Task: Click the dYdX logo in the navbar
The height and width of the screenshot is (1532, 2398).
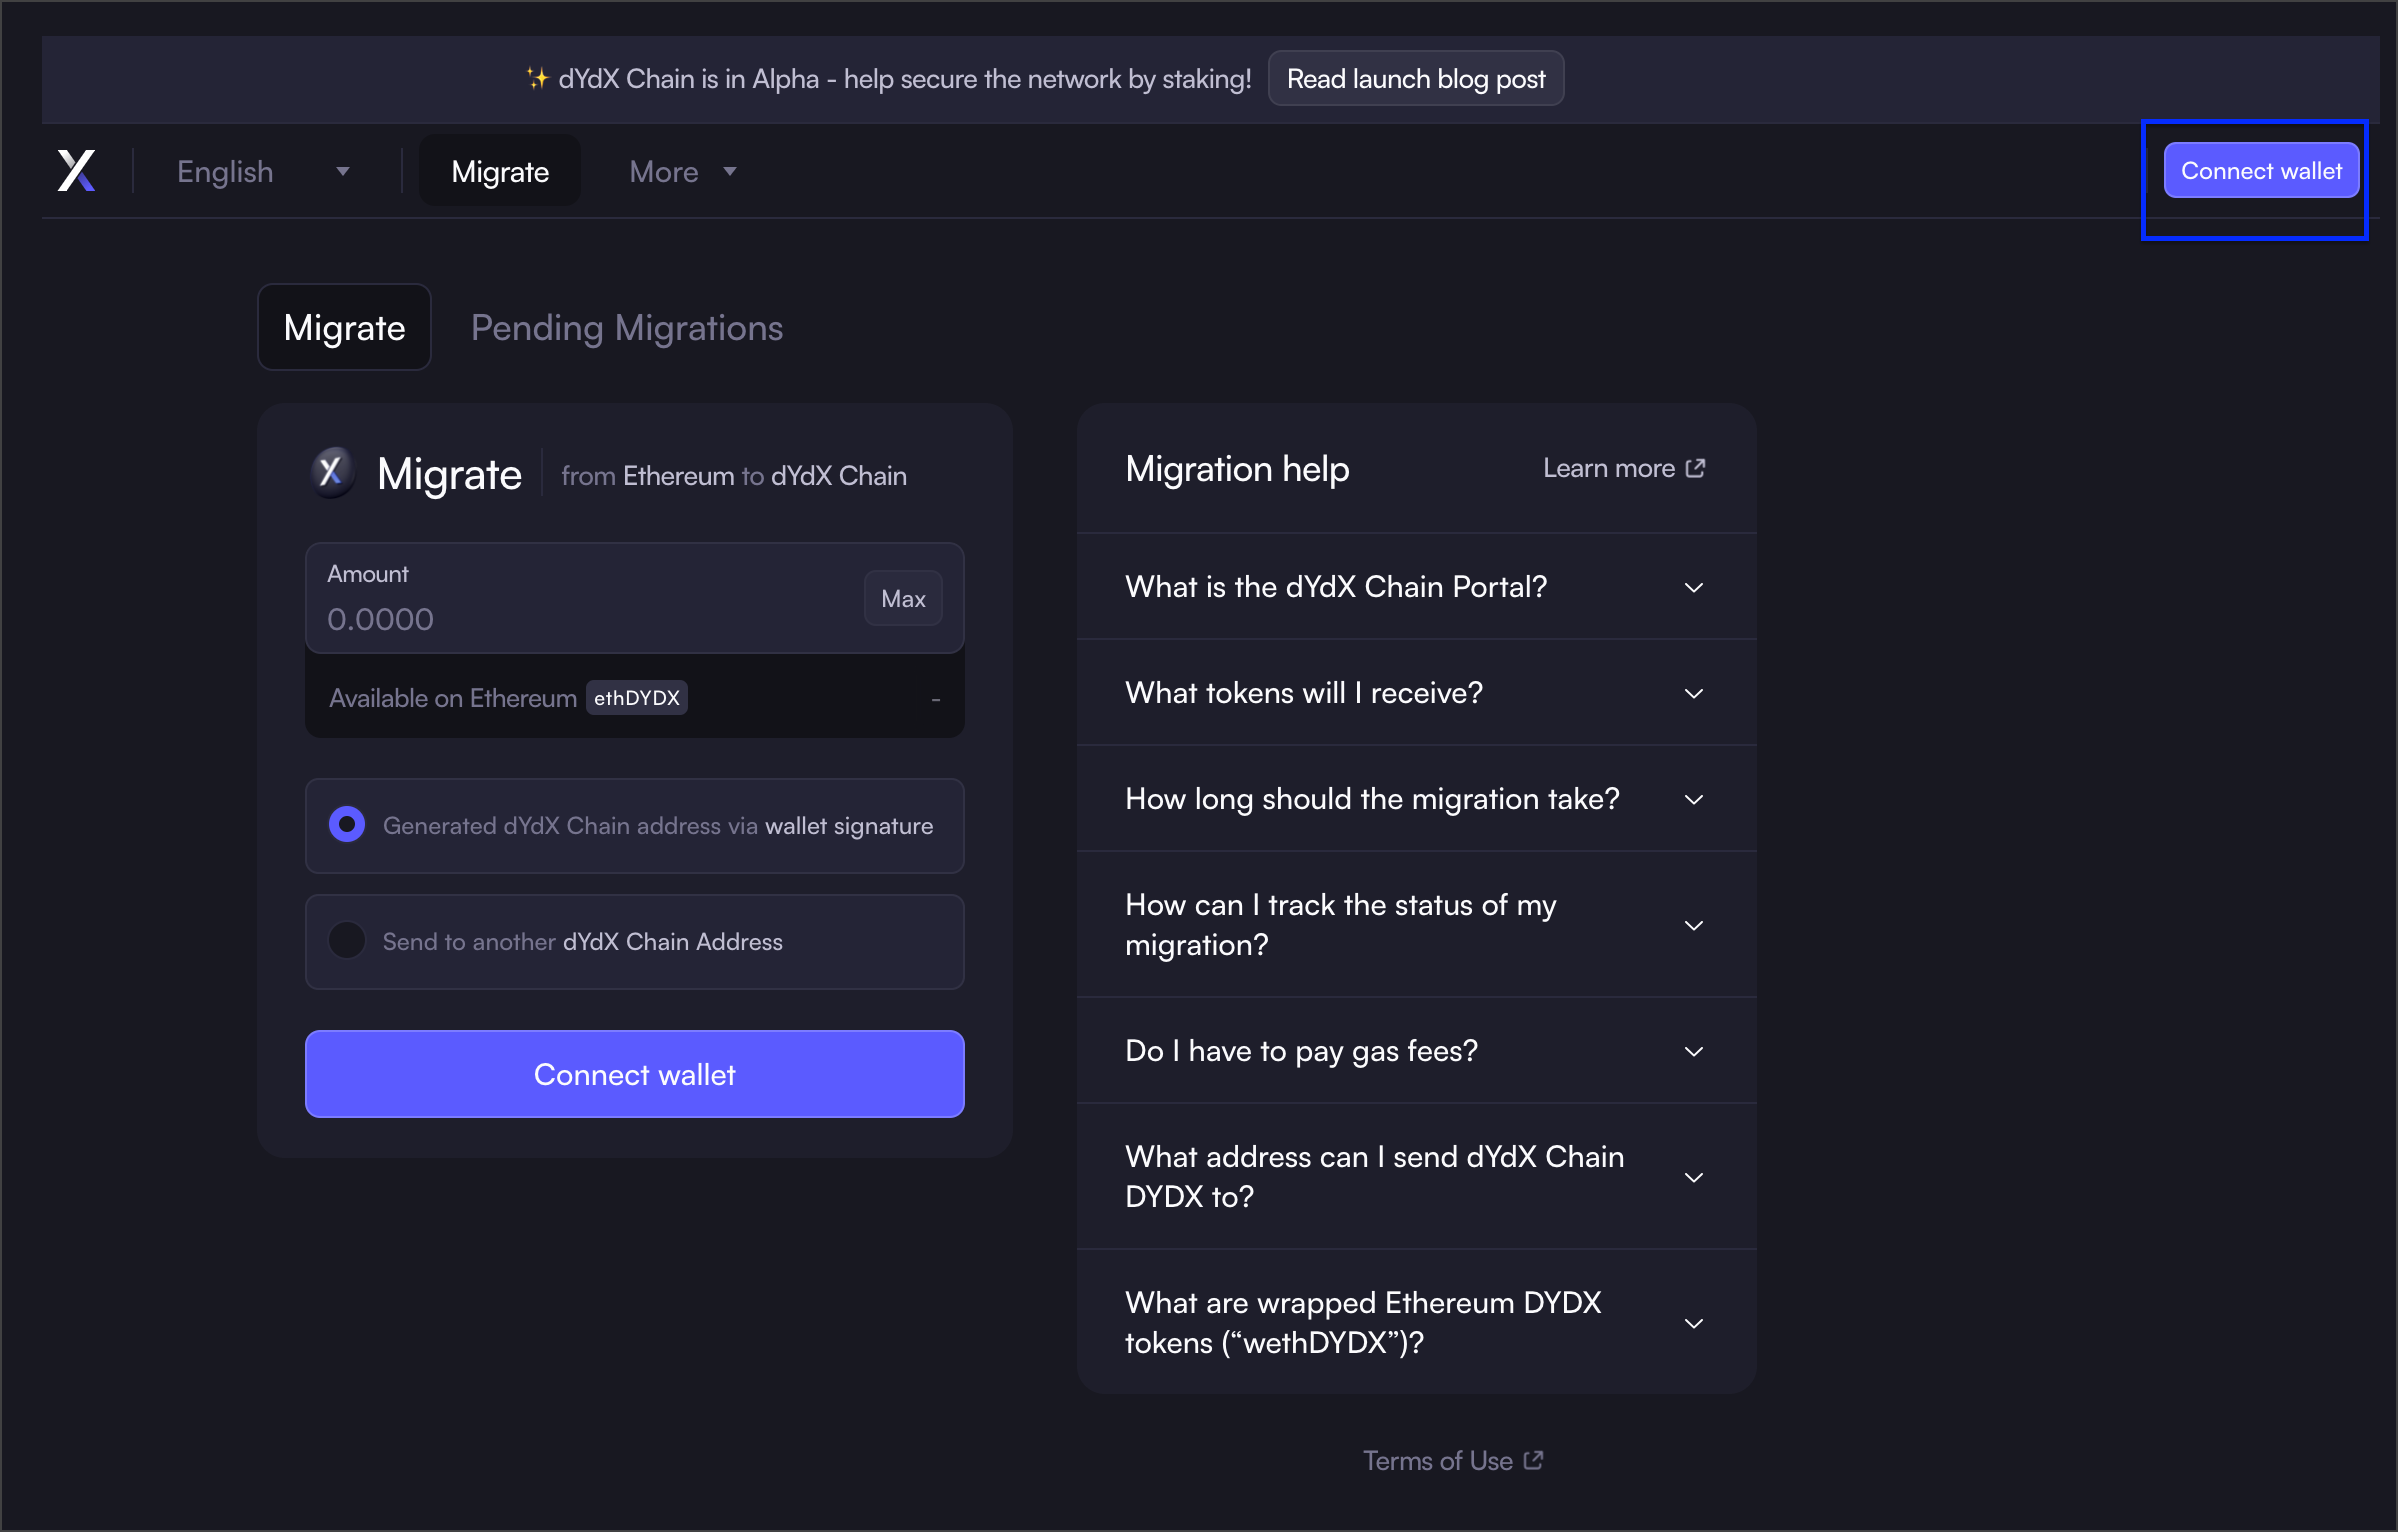Action: pyautogui.click(x=76, y=171)
